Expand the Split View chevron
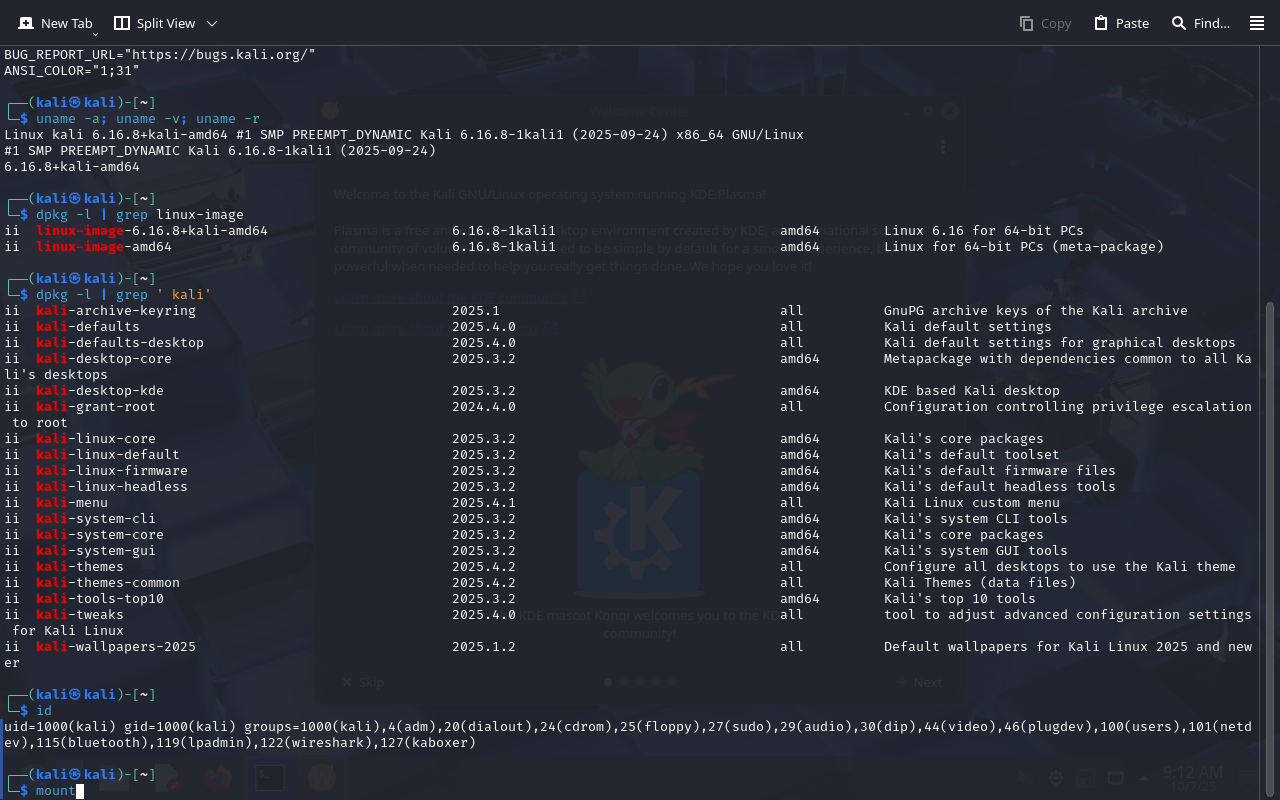 click(x=212, y=23)
